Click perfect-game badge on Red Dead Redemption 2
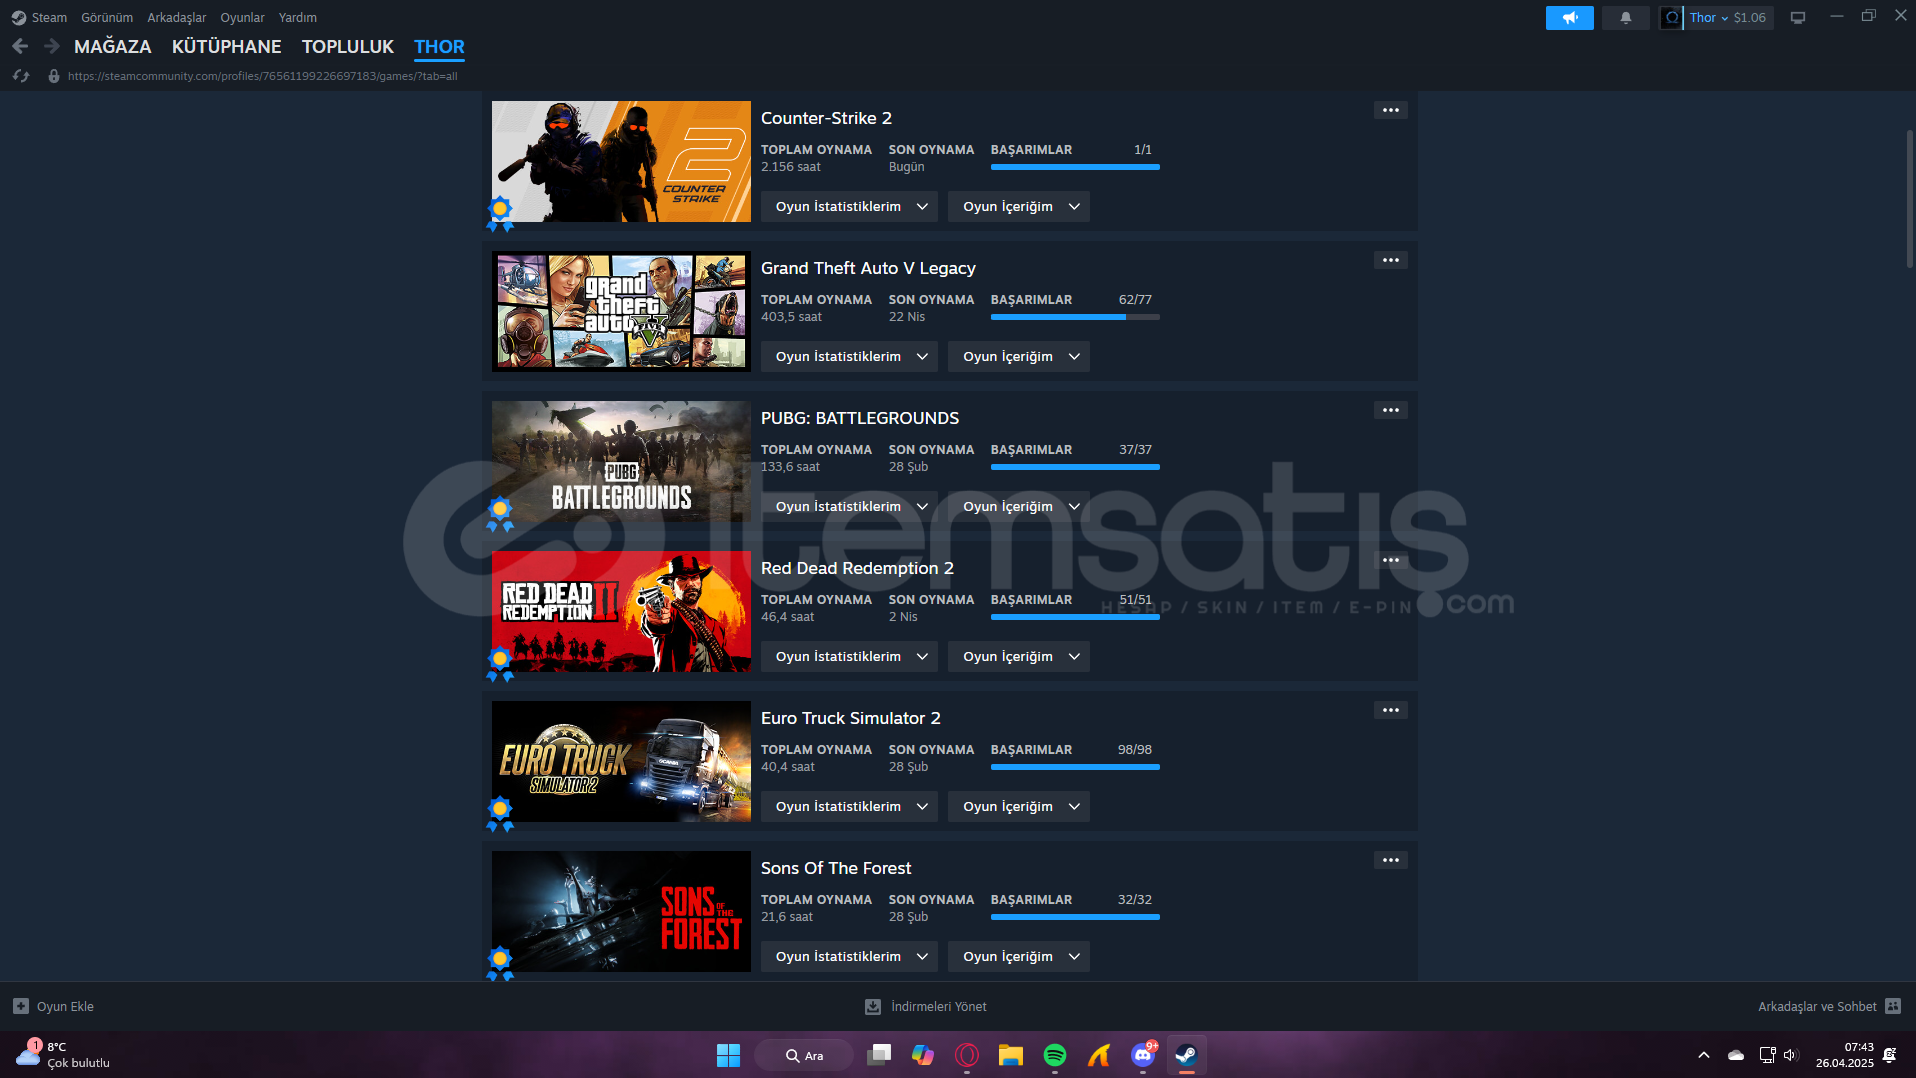1916x1078 pixels. (500, 663)
